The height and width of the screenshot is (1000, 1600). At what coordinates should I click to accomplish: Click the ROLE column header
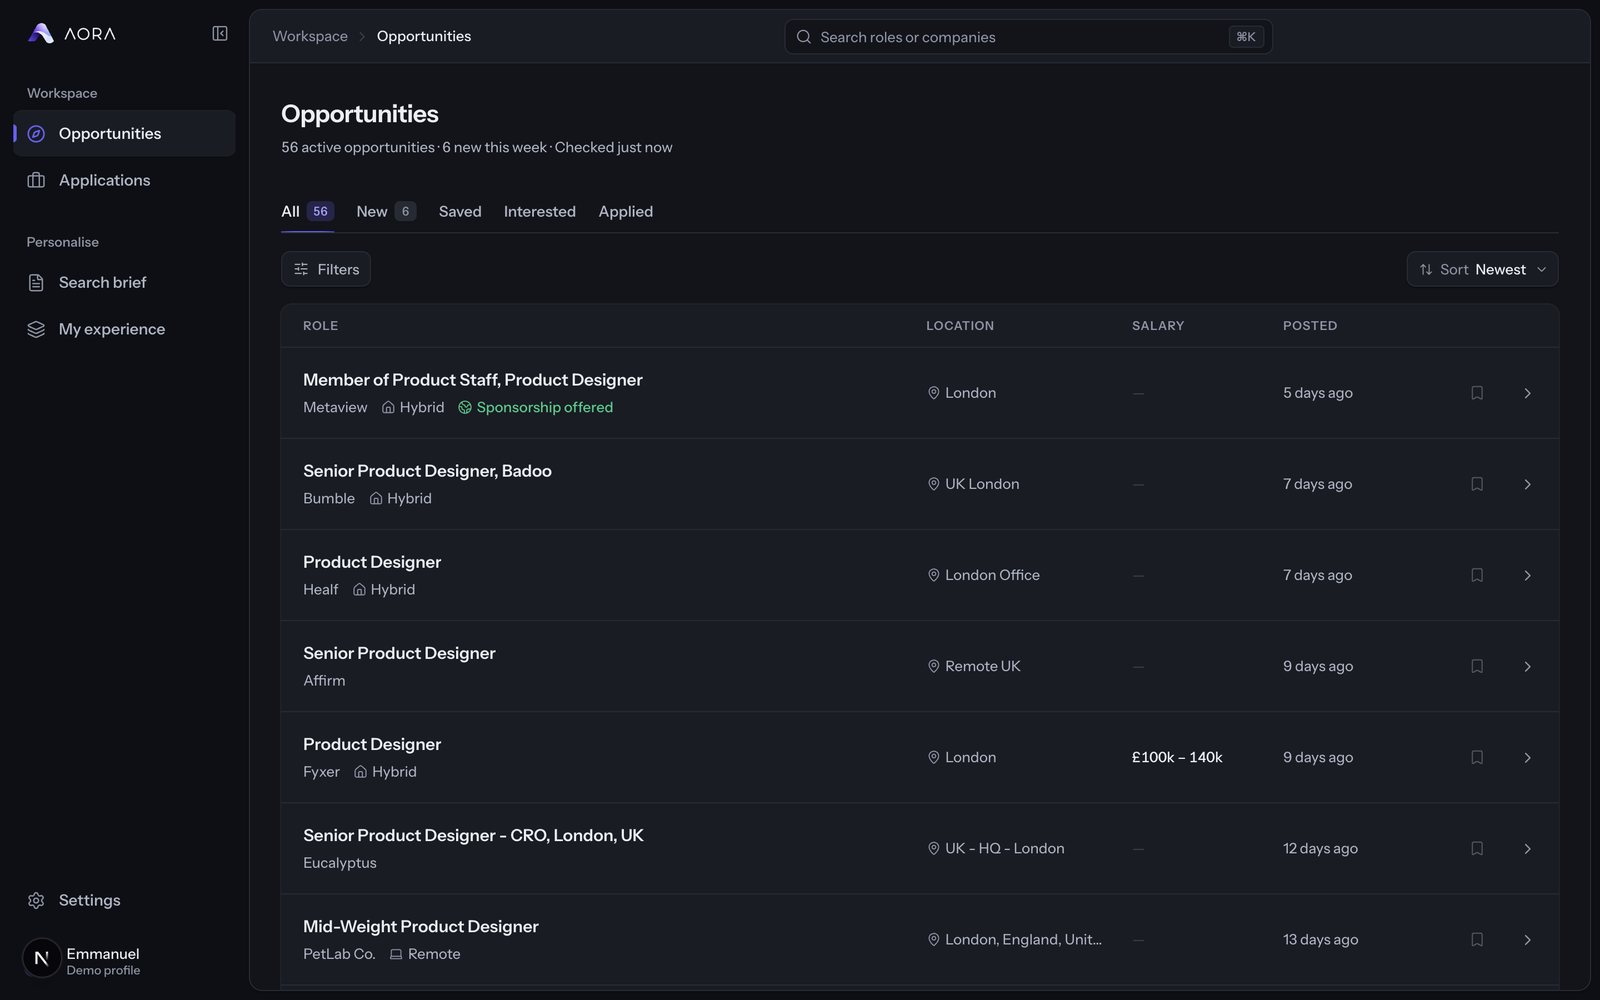320,326
